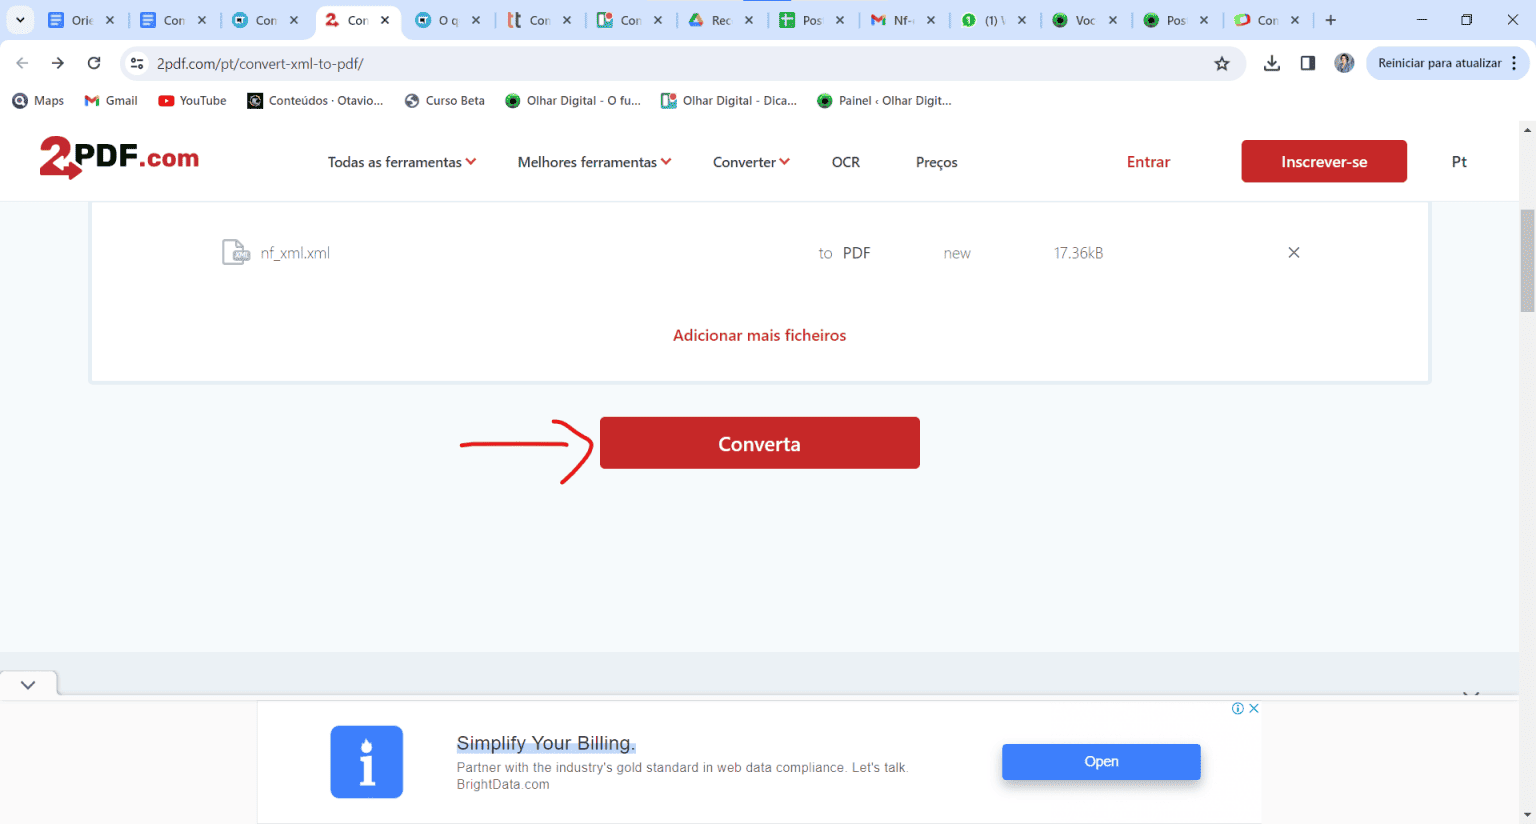The image size is (1536, 824).
Task: Open the Maps bookmark shortcut
Action: point(38,100)
